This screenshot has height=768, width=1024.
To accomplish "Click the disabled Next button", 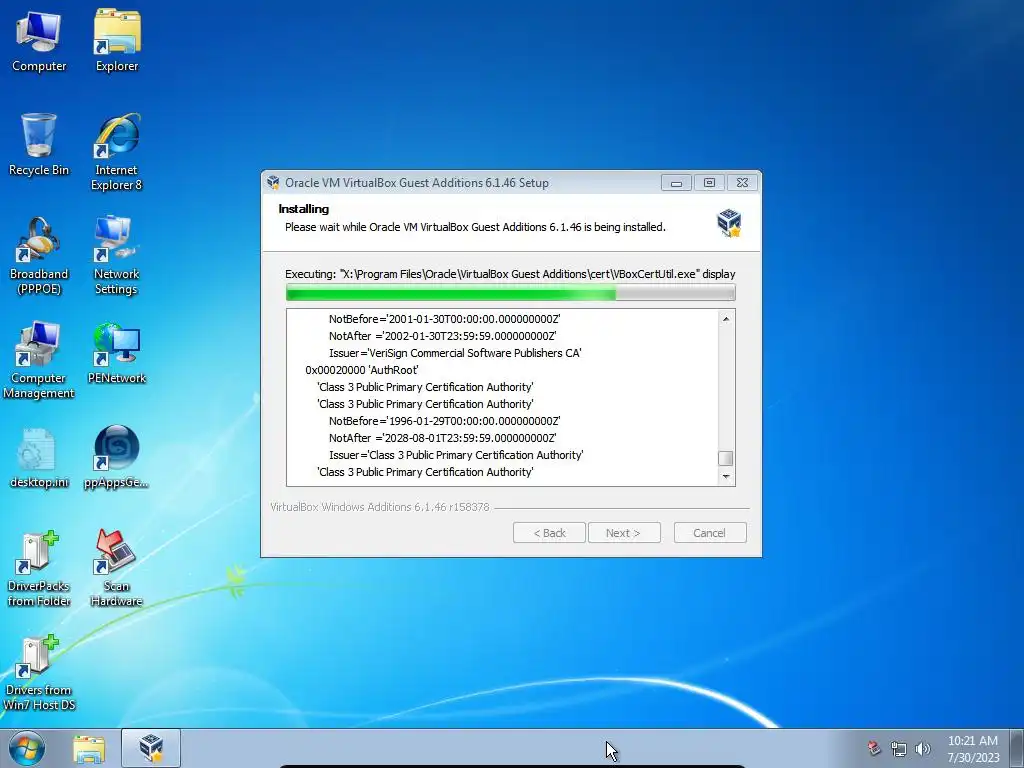I will point(624,533).
